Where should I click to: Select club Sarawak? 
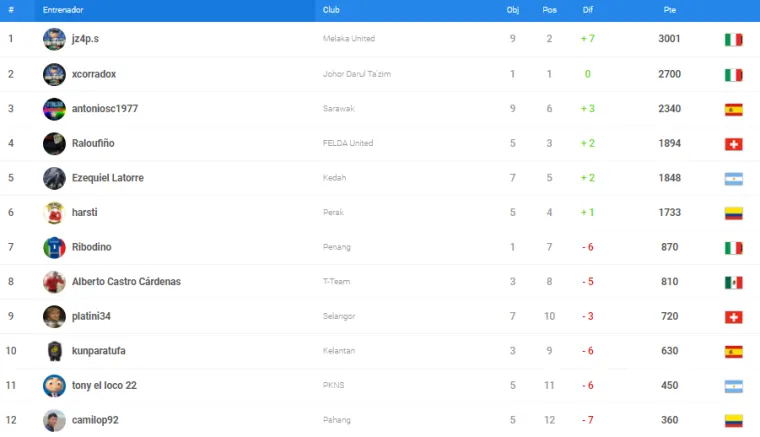tap(339, 109)
